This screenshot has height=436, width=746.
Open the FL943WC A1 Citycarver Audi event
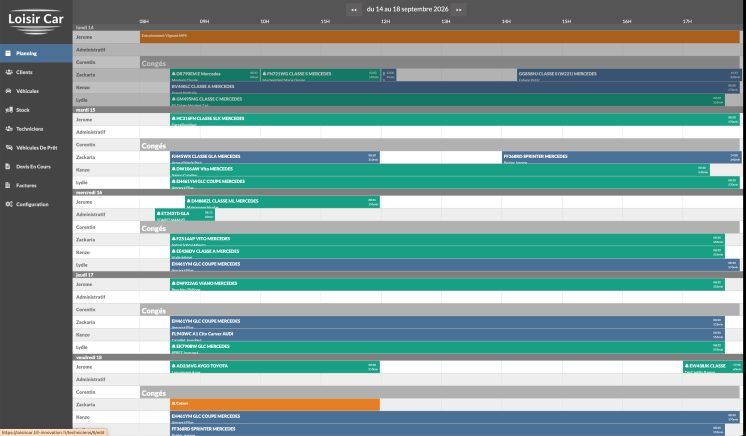point(447,335)
